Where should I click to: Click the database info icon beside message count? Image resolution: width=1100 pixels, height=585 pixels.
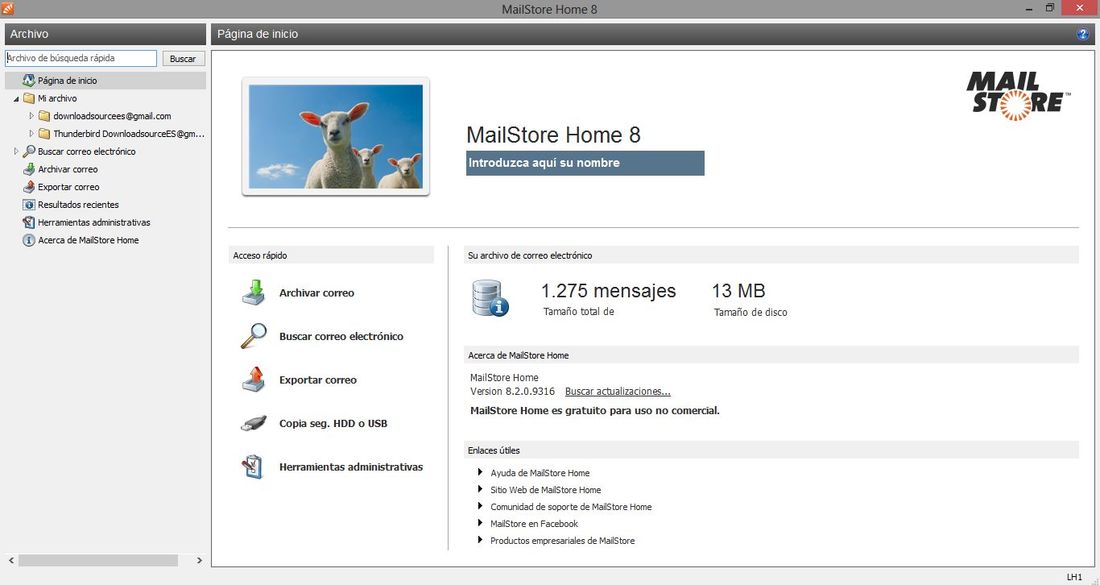(x=490, y=298)
